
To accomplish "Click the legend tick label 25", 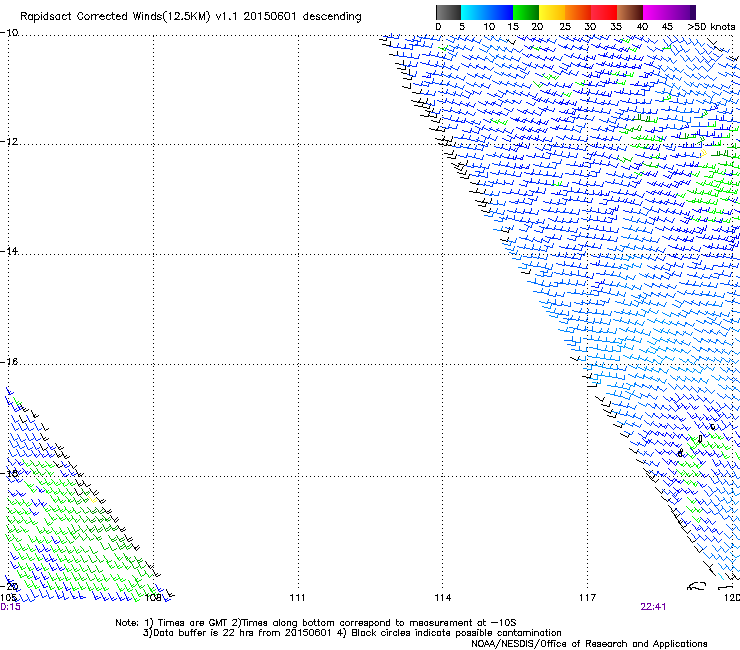I will [565, 27].
